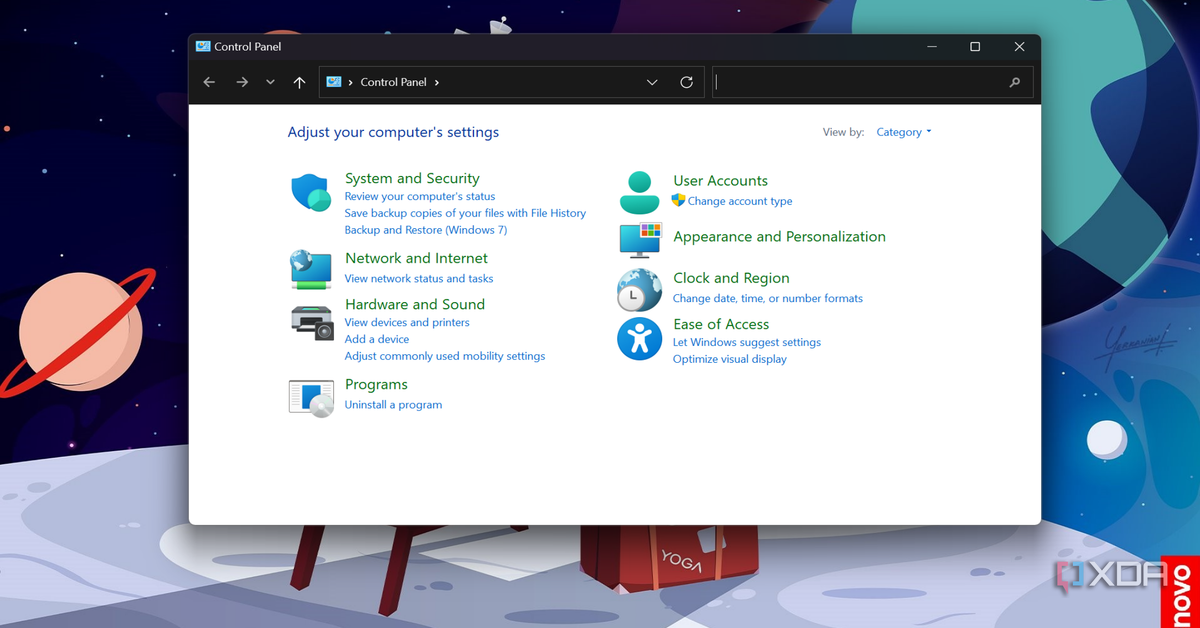
Task: Click Control Panel in the address breadcrumb
Action: pyautogui.click(x=393, y=82)
